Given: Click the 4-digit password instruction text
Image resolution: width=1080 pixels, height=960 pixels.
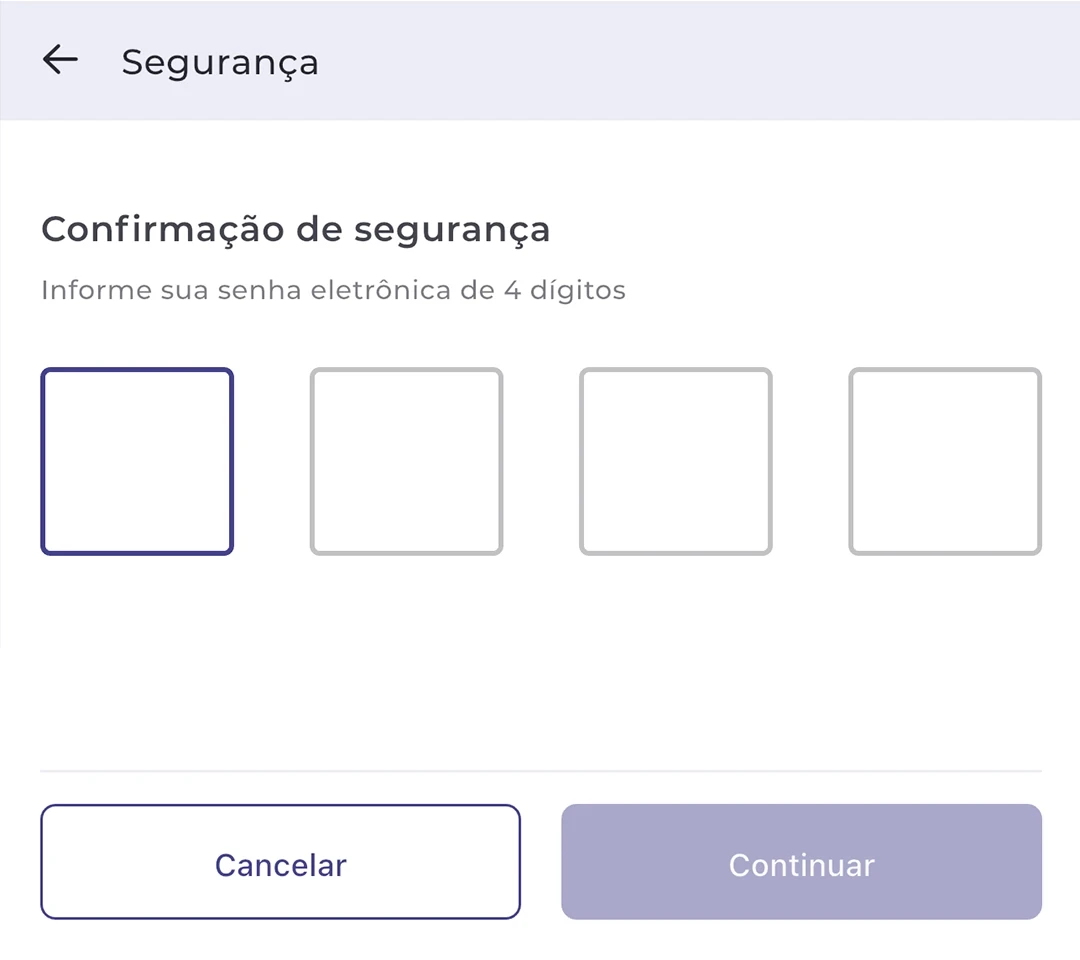Looking at the screenshot, I should click(333, 290).
